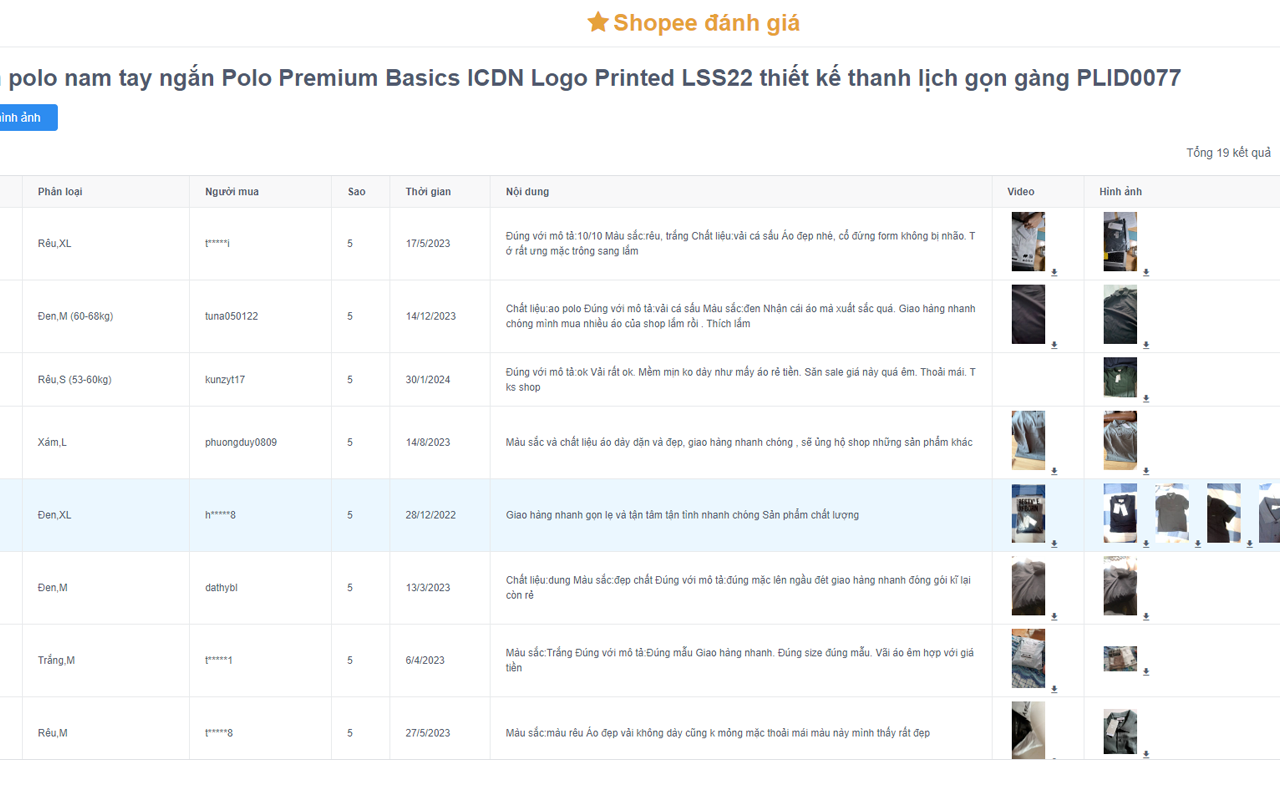1280x800 pixels.
Task: Click the date 13/3/2023
Action: (428, 588)
